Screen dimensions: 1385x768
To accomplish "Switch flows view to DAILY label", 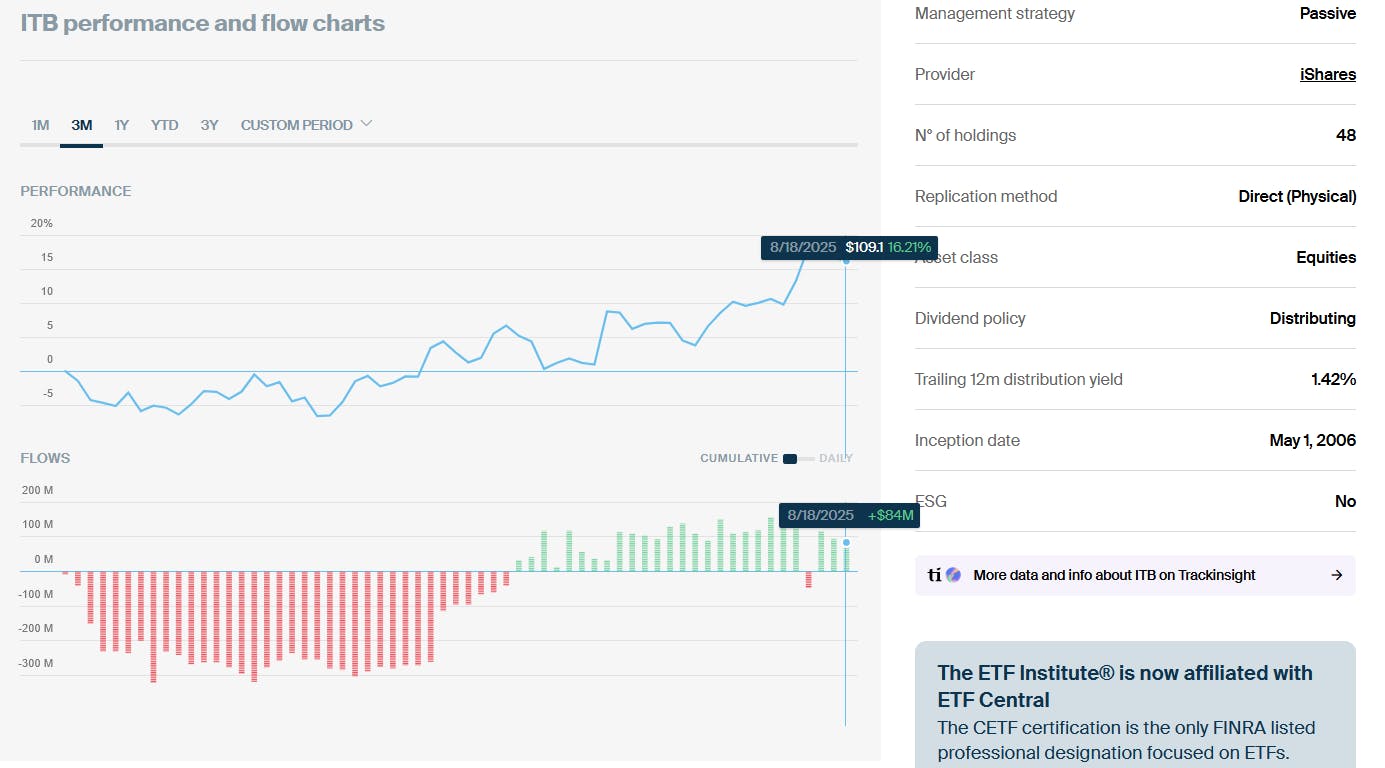I will (836, 459).
